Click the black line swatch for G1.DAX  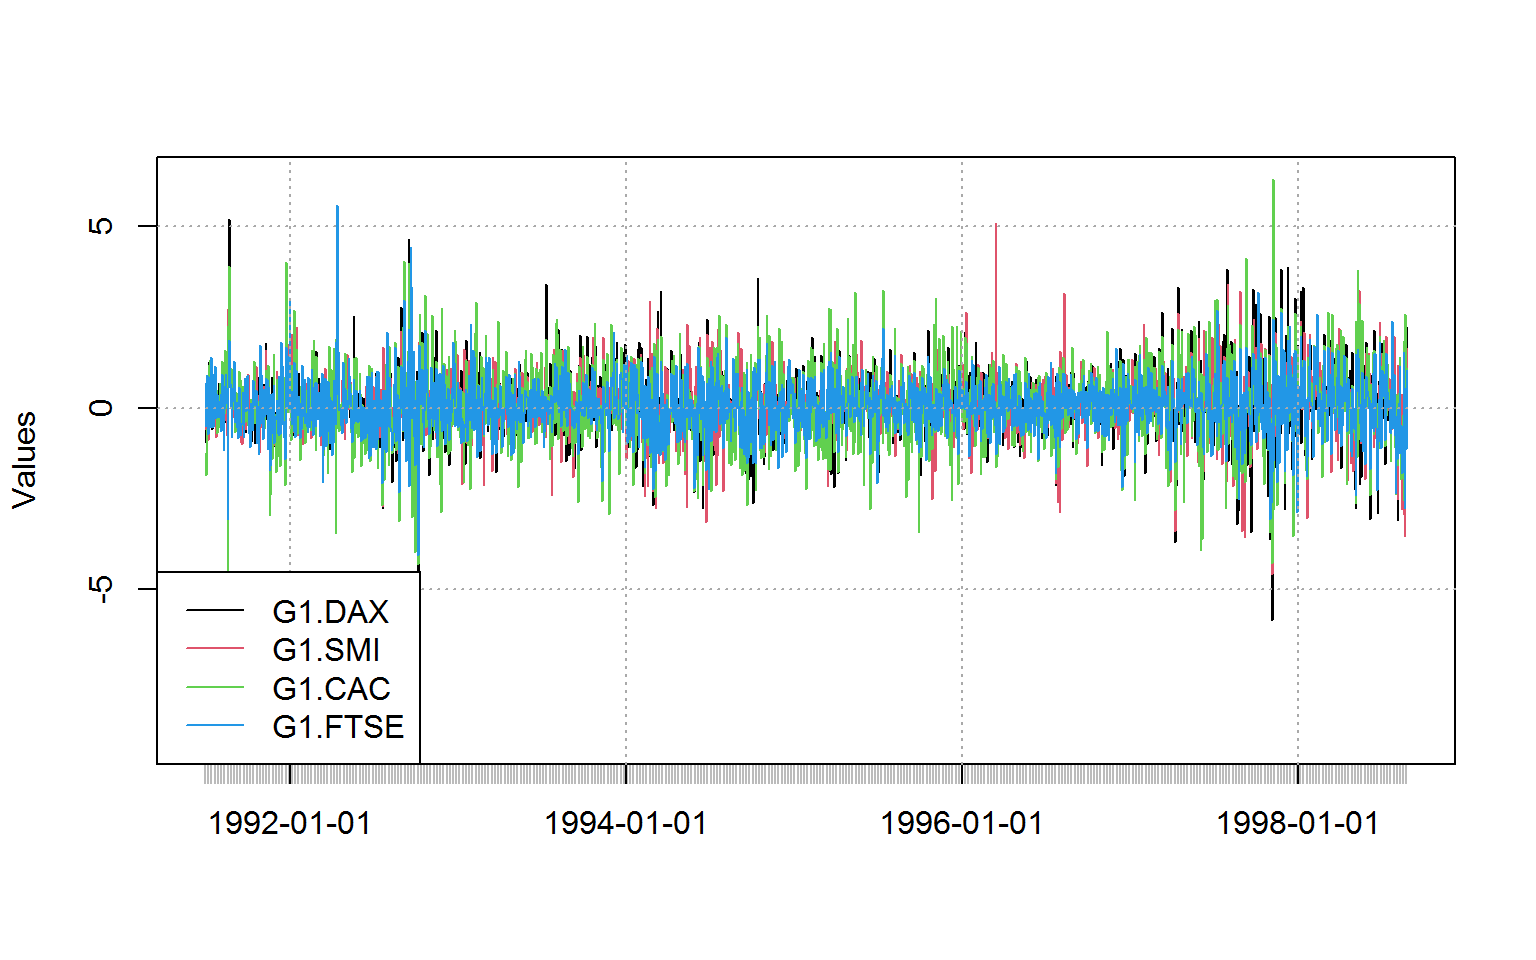click(x=215, y=611)
